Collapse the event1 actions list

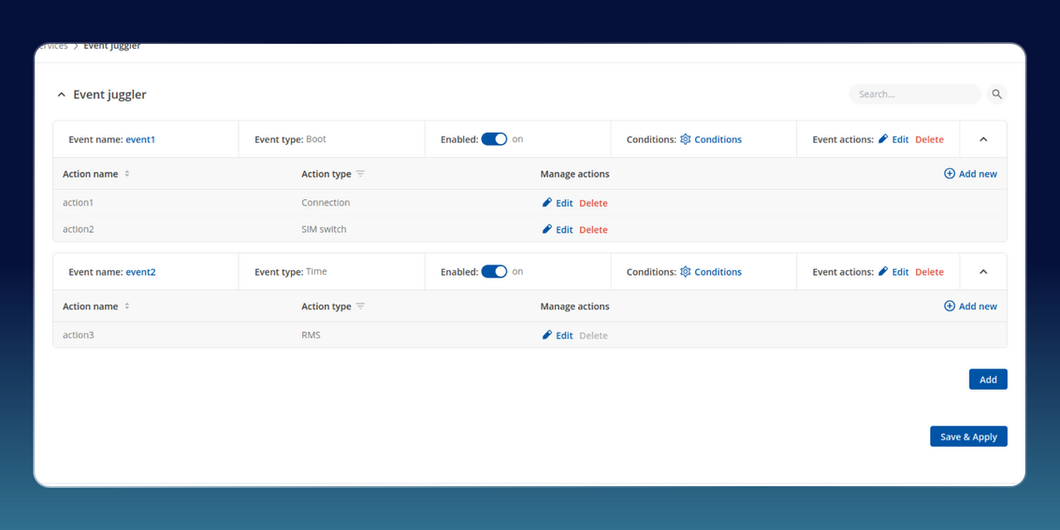[983, 140]
